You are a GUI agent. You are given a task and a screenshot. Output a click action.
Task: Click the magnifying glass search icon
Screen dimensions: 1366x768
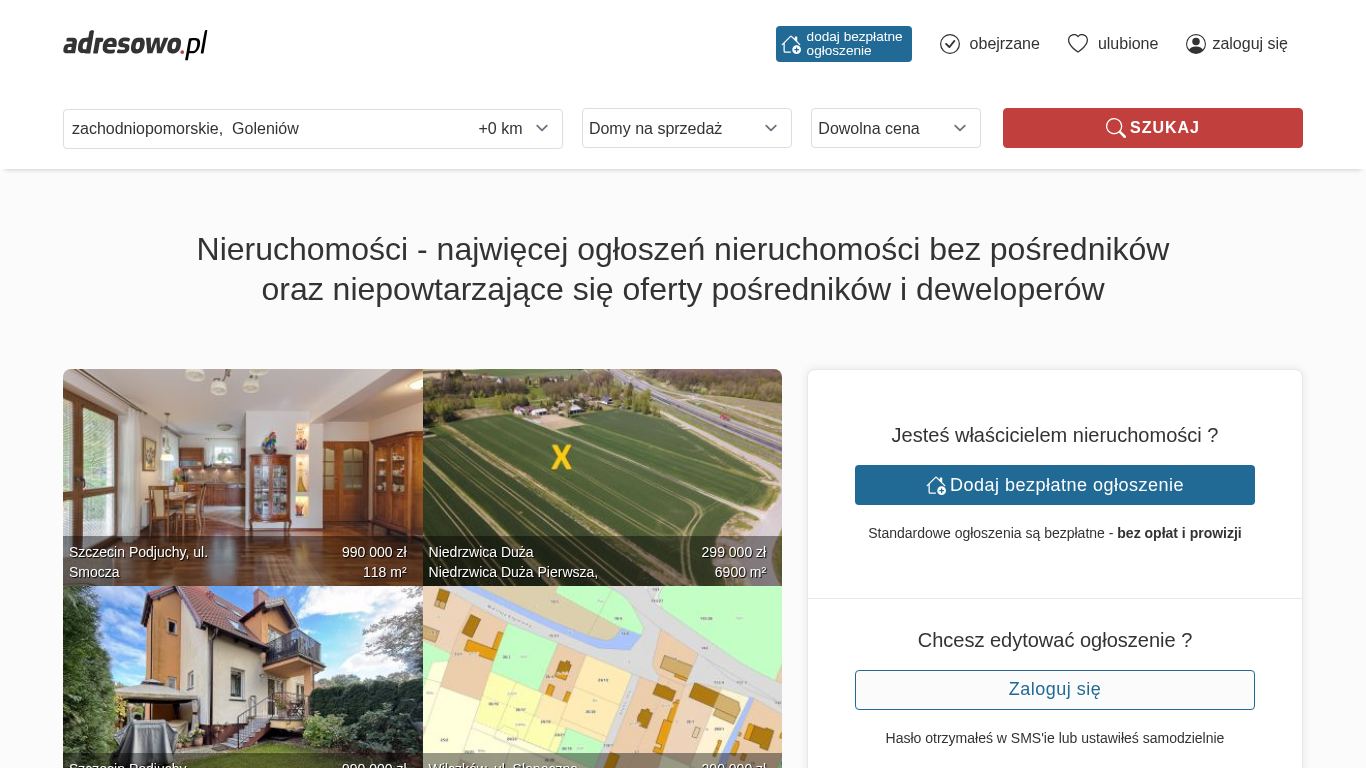pyautogui.click(x=1115, y=128)
